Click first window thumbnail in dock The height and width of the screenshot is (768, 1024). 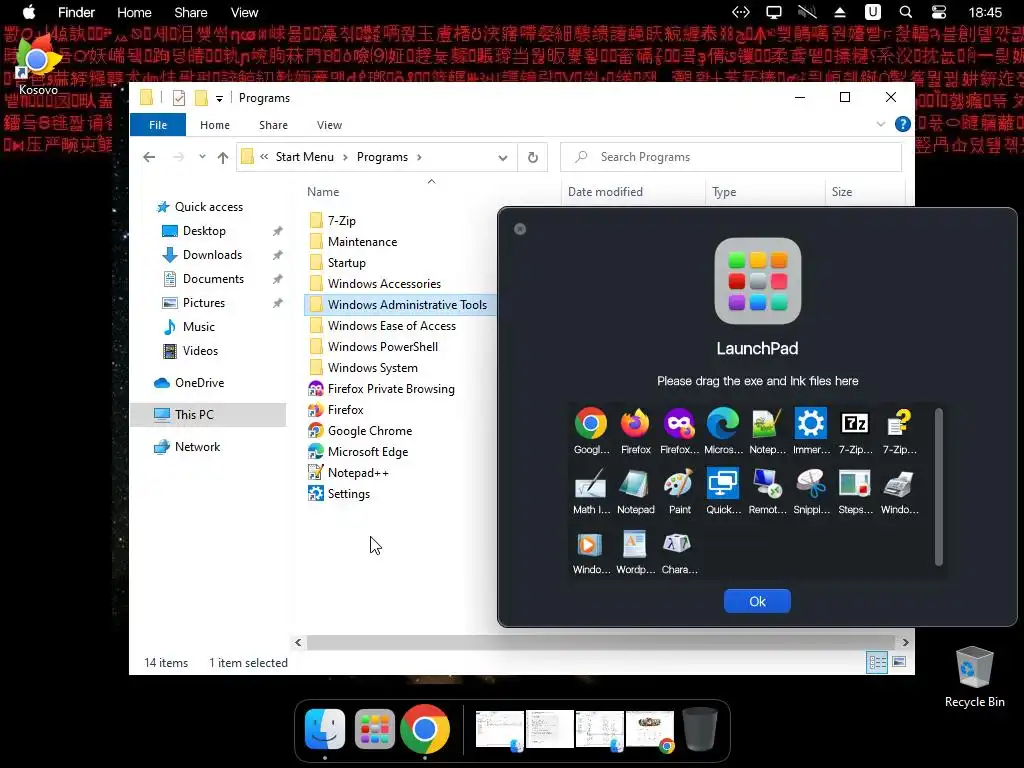[500, 729]
